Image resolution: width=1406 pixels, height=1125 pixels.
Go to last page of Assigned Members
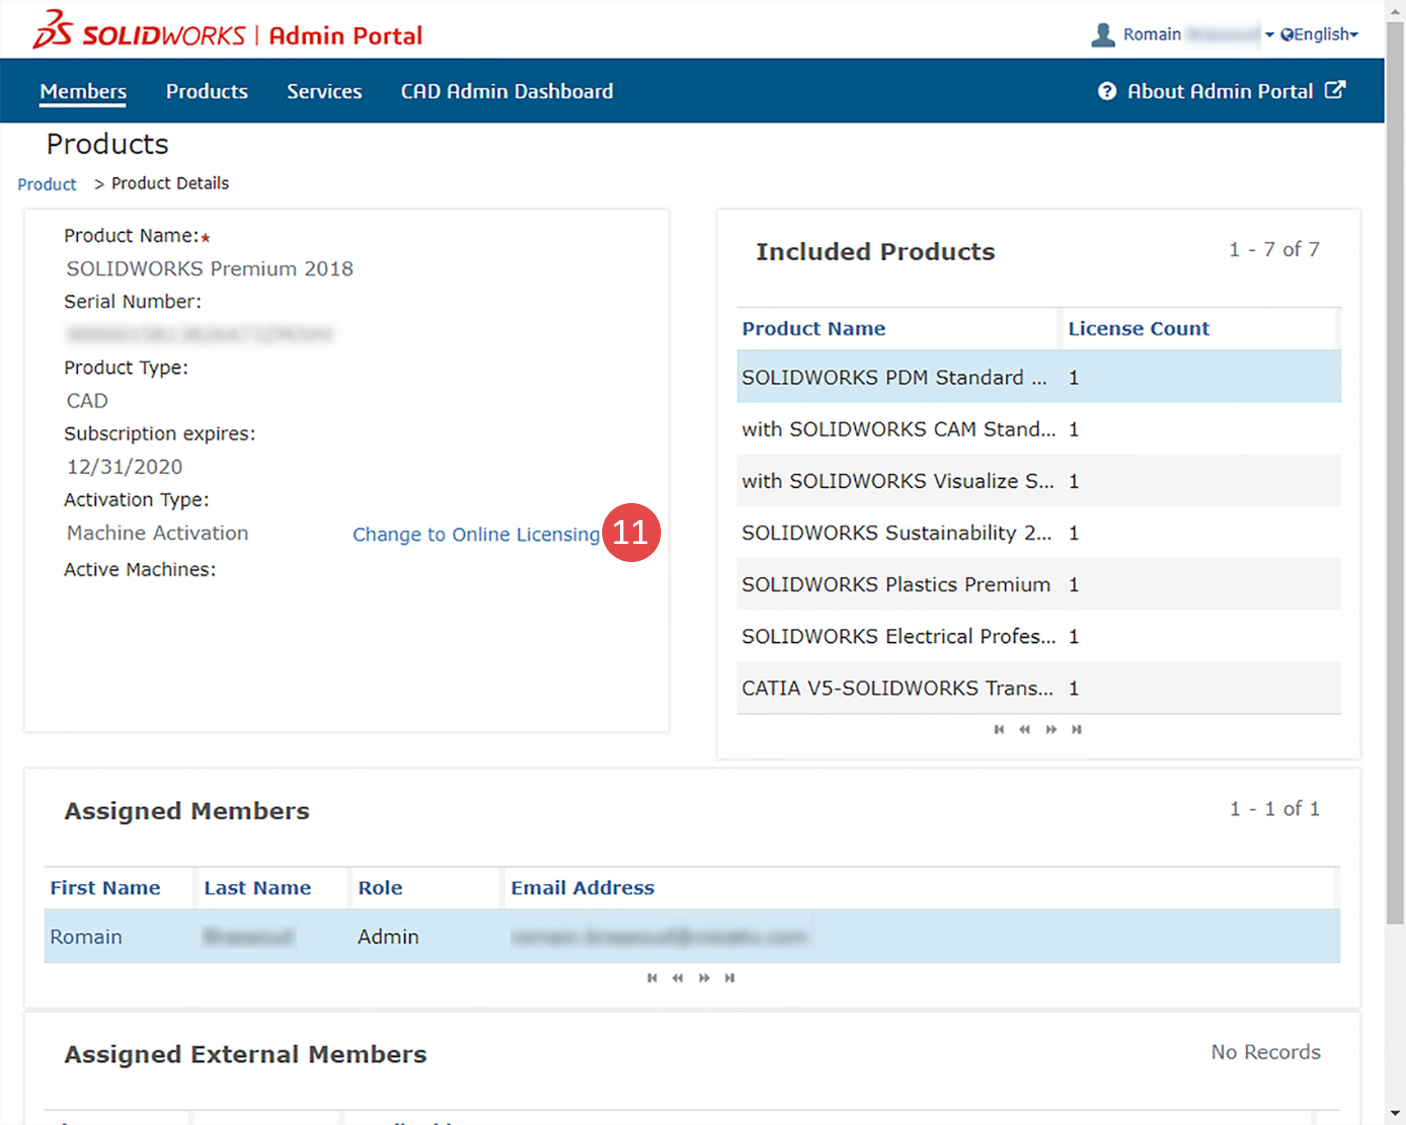click(730, 978)
